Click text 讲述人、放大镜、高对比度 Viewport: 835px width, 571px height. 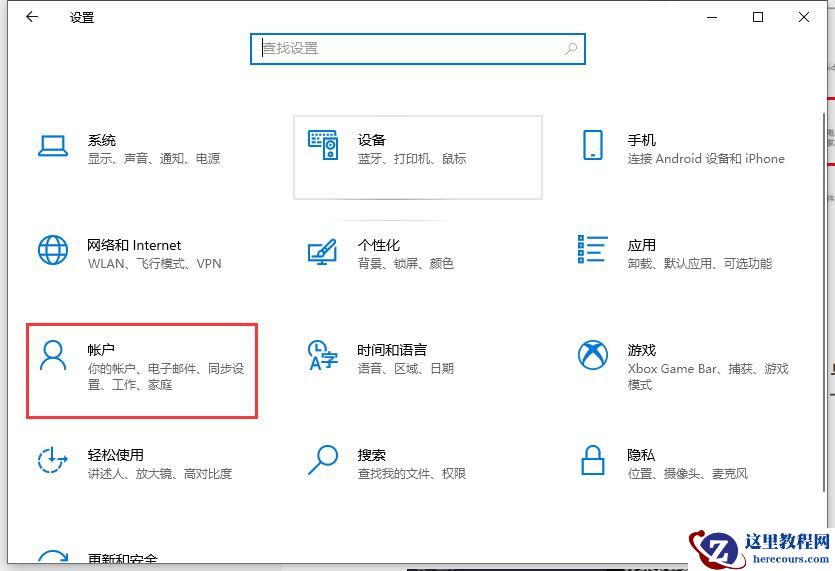tap(160, 474)
